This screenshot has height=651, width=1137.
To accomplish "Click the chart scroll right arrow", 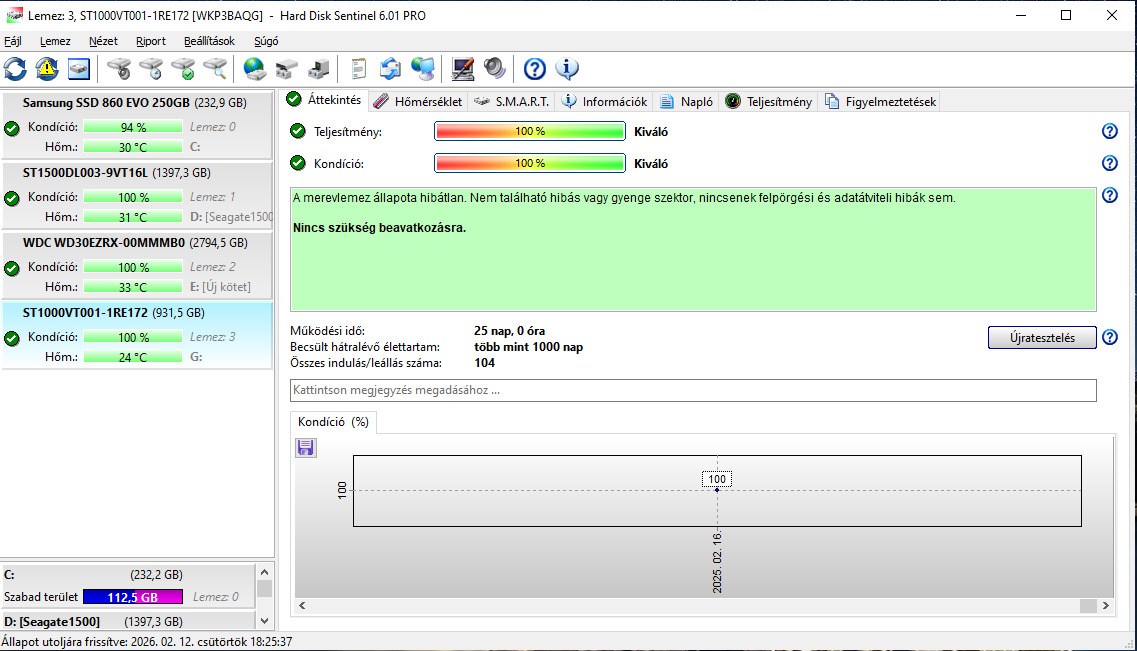I will pyautogui.click(x=1105, y=605).
